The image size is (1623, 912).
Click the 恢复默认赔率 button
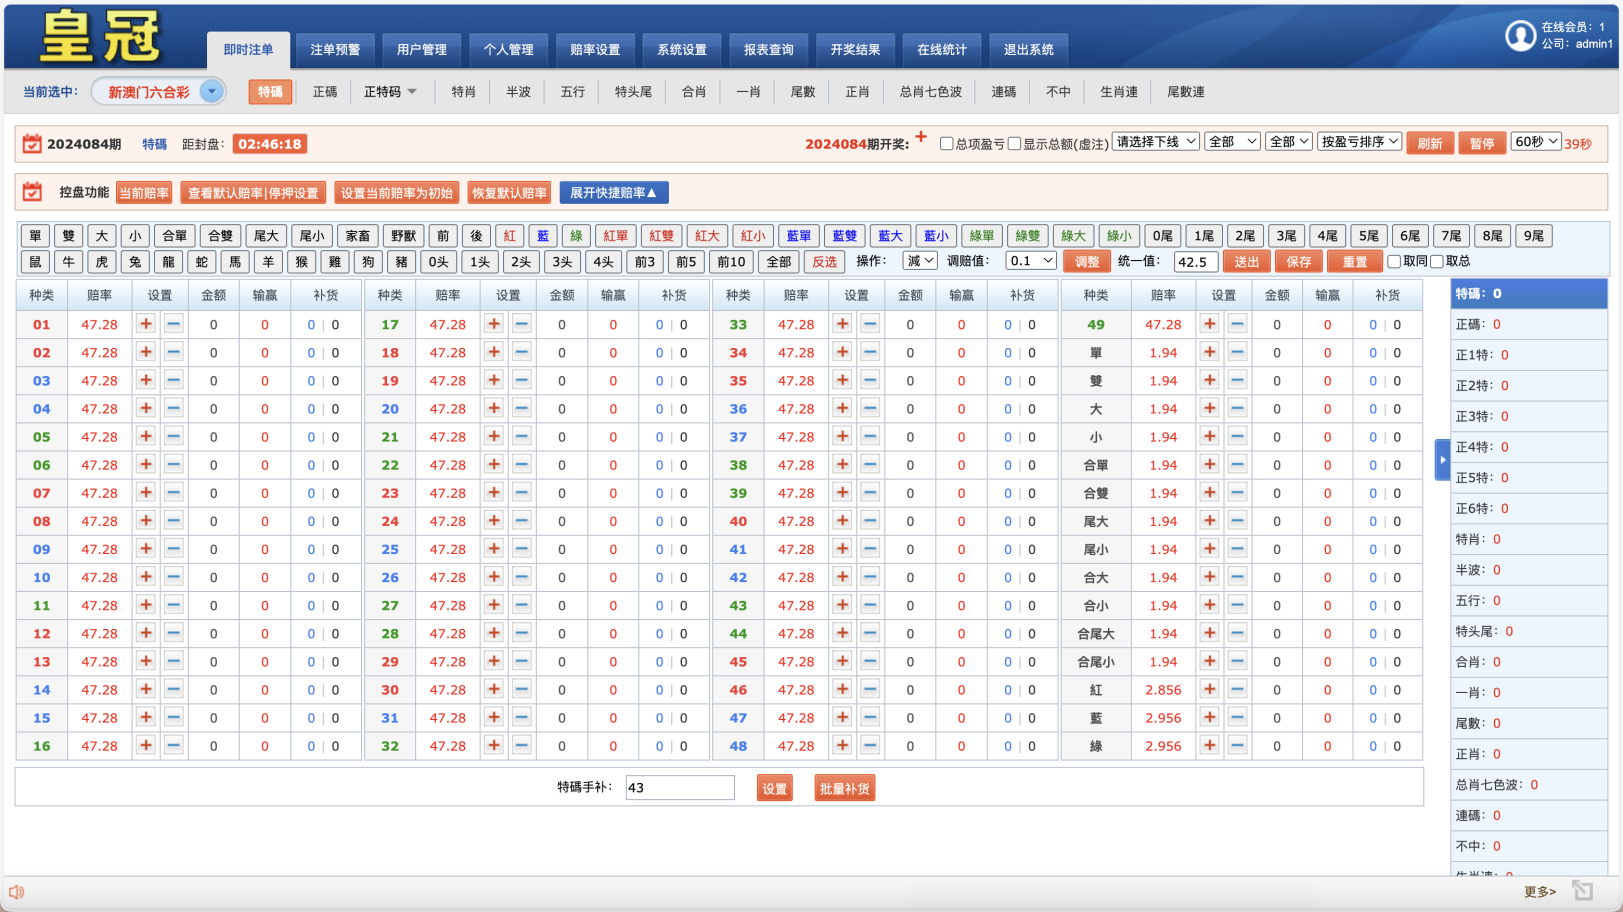click(x=507, y=192)
